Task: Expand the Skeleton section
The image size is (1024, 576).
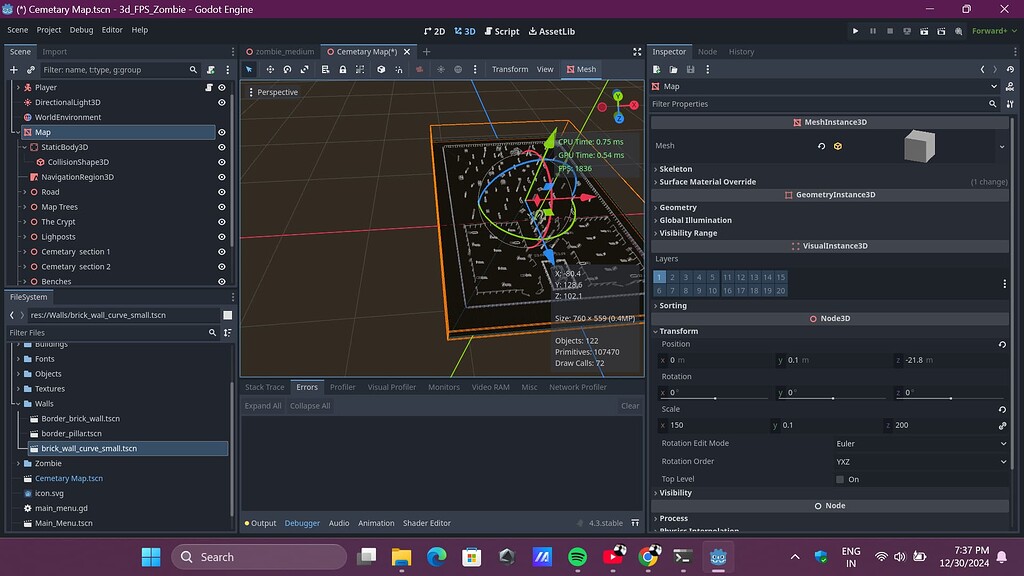Action: [675, 169]
